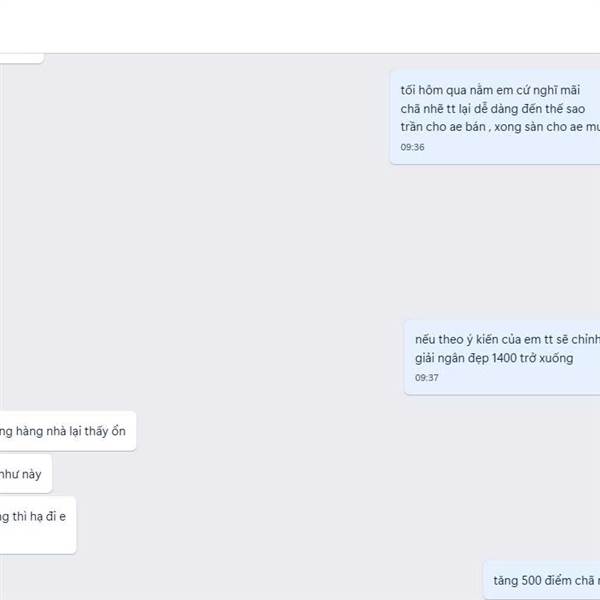Screen dimensions: 600x600
Task: Click the line starting "trần cho ae bán"
Action: point(500,127)
